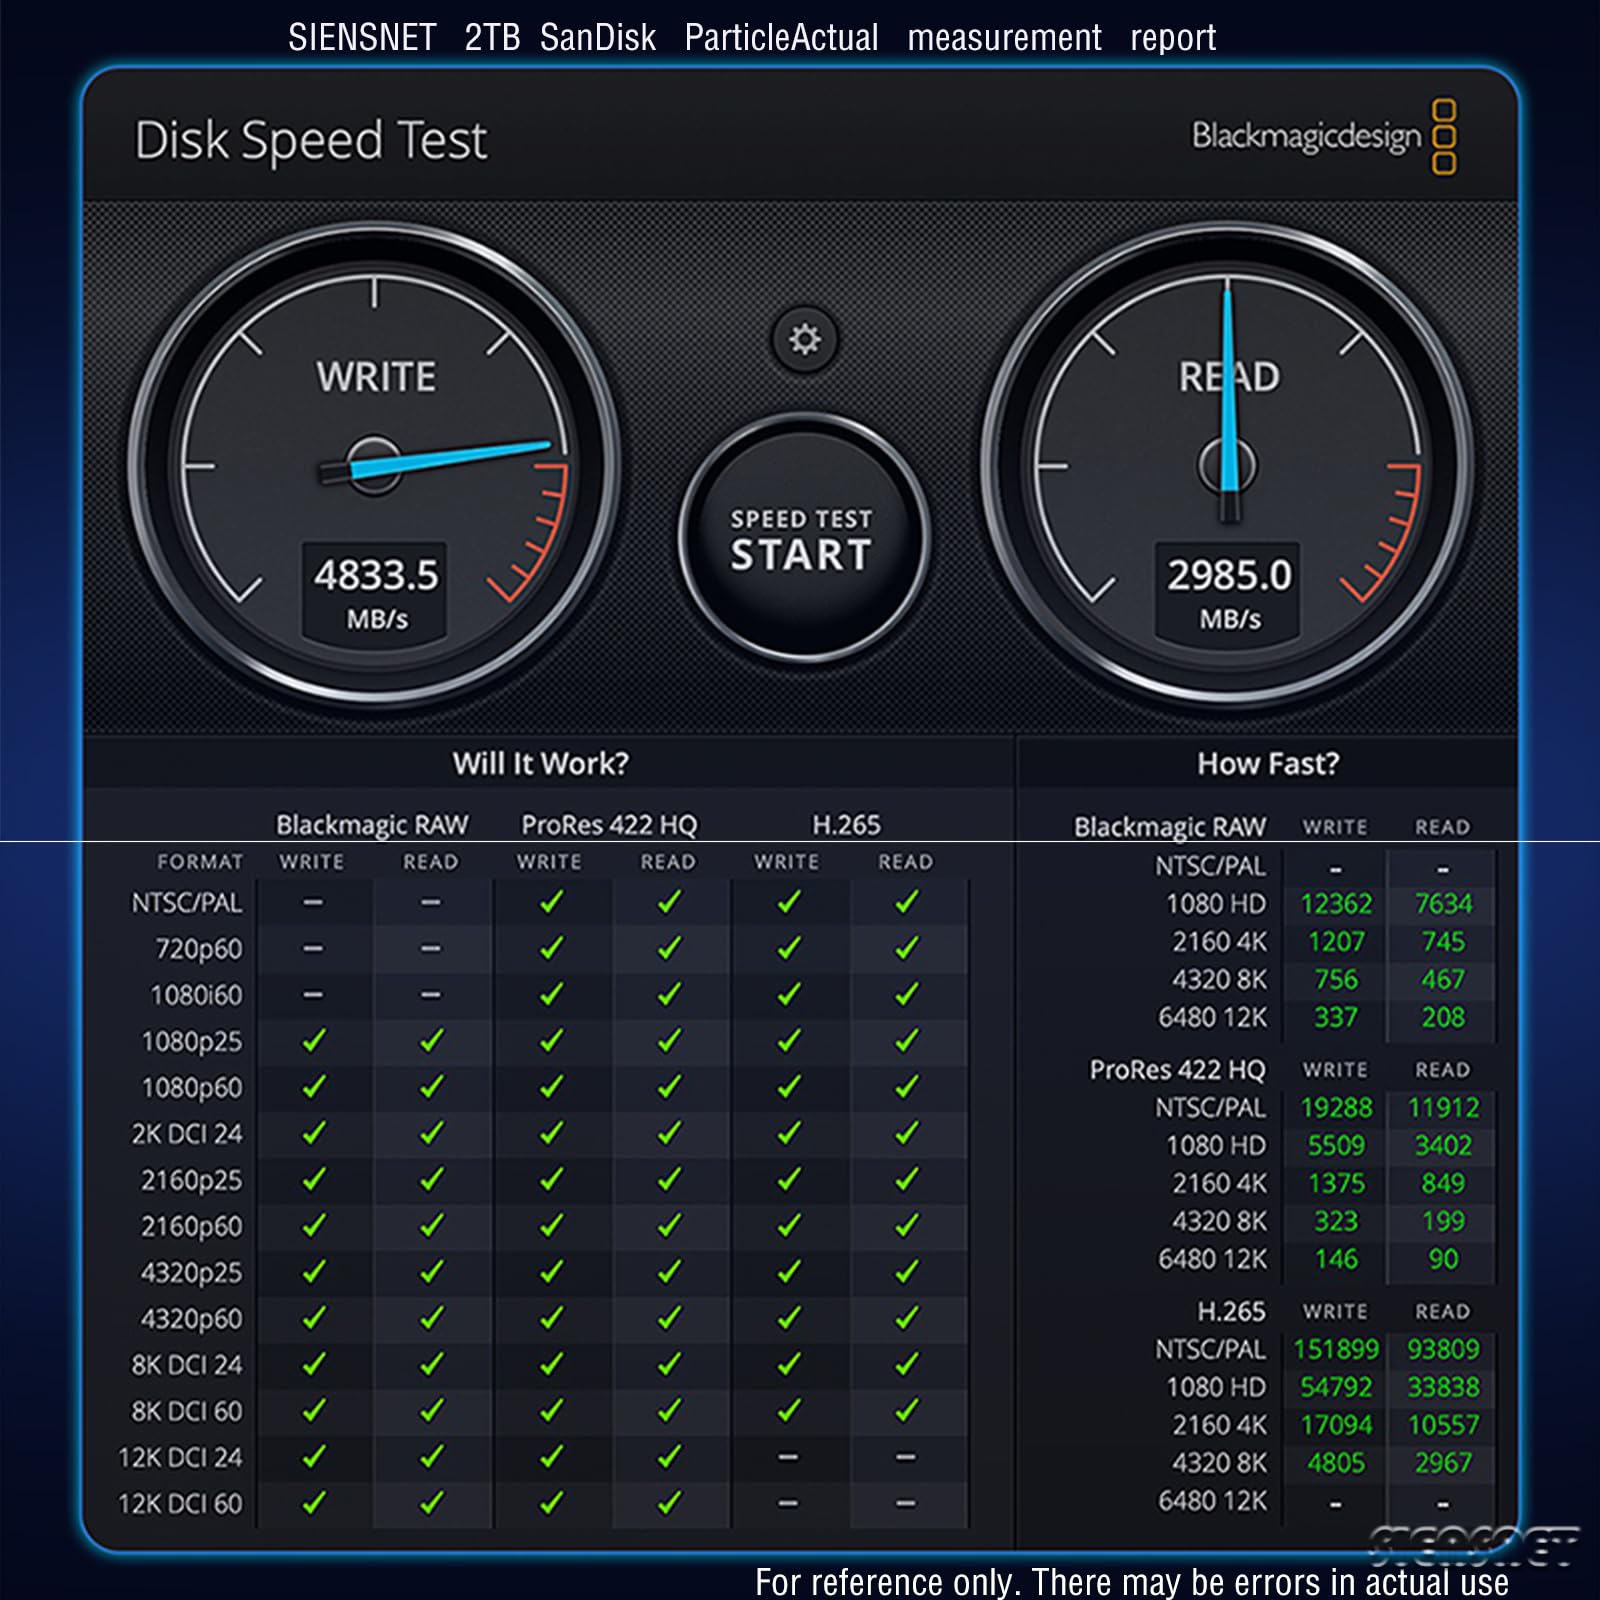Screen dimensions: 1600x1600
Task: Click the 2160p25 format row label
Action: tap(191, 1181)
